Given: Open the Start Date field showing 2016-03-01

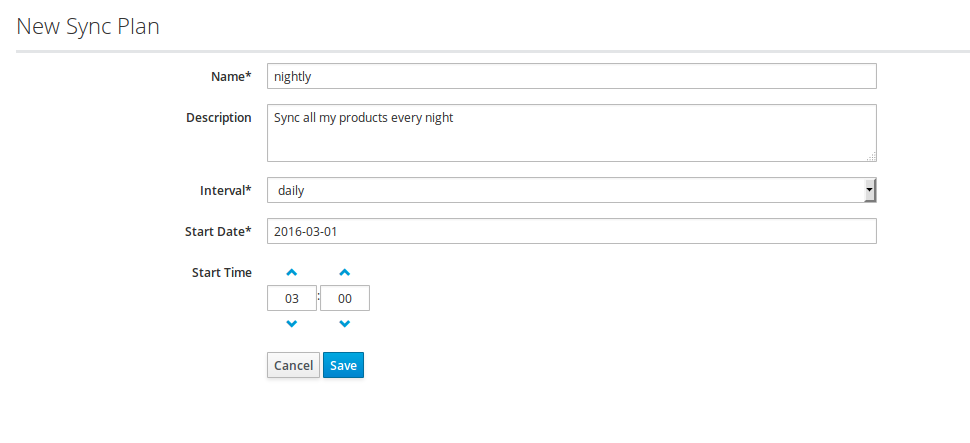Looking at the screenshot, I should pyautogui.click(x=571, y=231).
